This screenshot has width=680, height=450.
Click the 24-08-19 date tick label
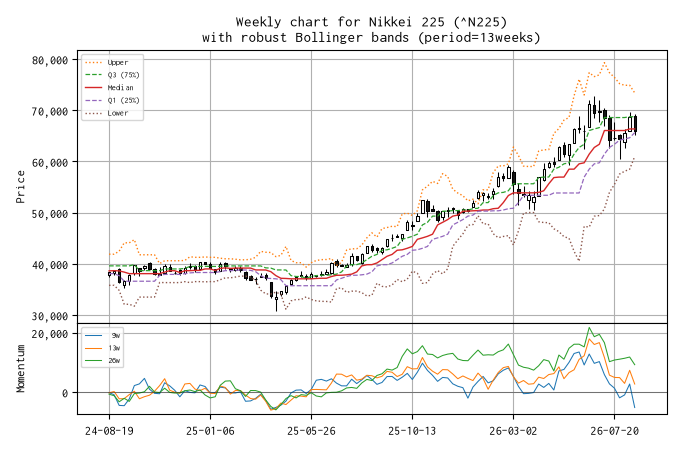click(x=109, y=431)
